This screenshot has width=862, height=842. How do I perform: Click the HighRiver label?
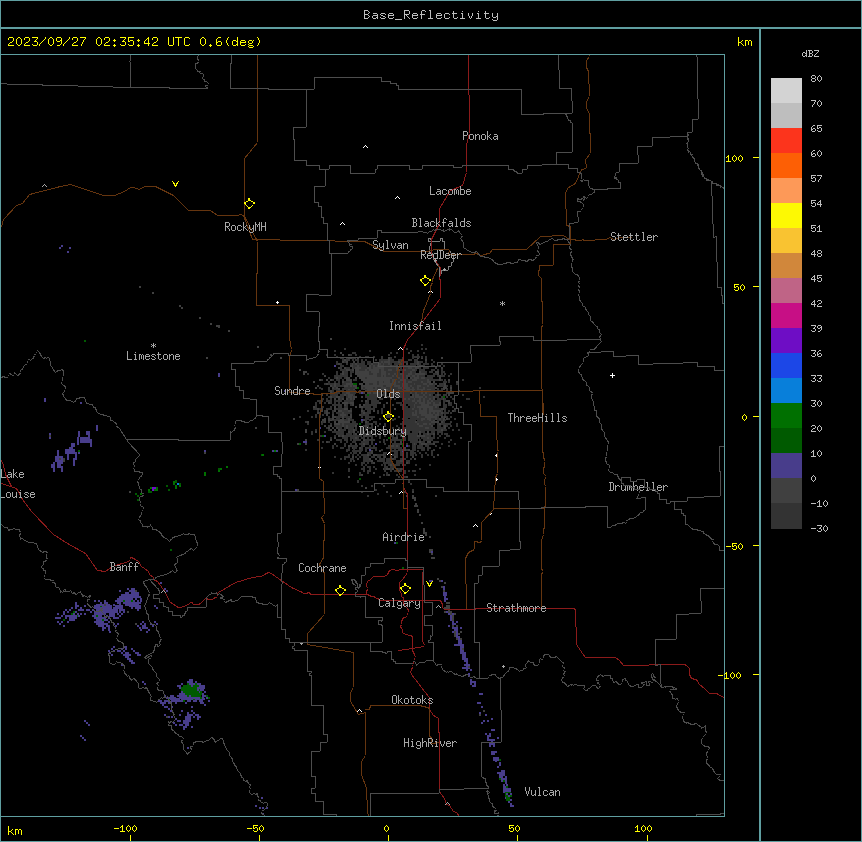click(x=430, y=743)
